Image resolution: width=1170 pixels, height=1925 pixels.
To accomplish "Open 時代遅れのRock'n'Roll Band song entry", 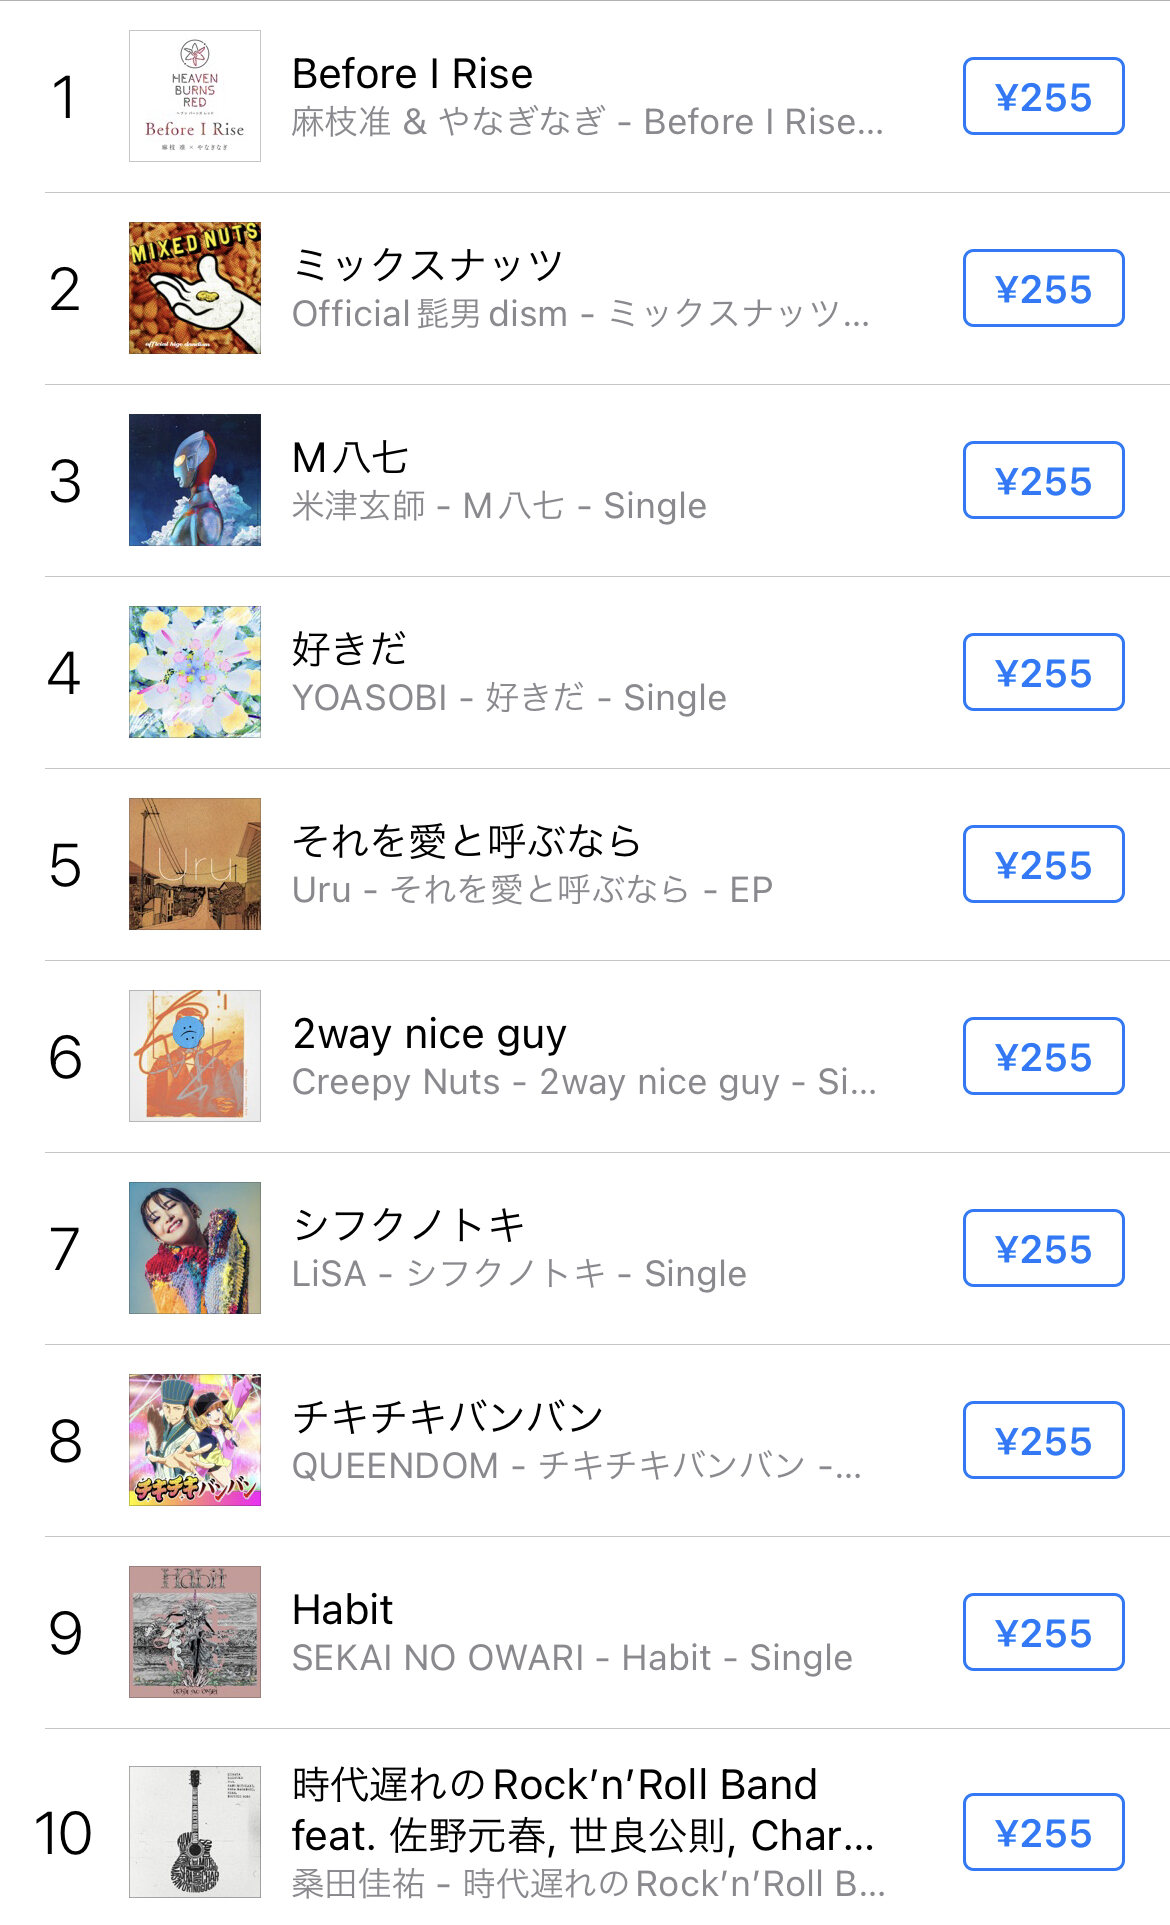I will click(x=555, y=1785).
